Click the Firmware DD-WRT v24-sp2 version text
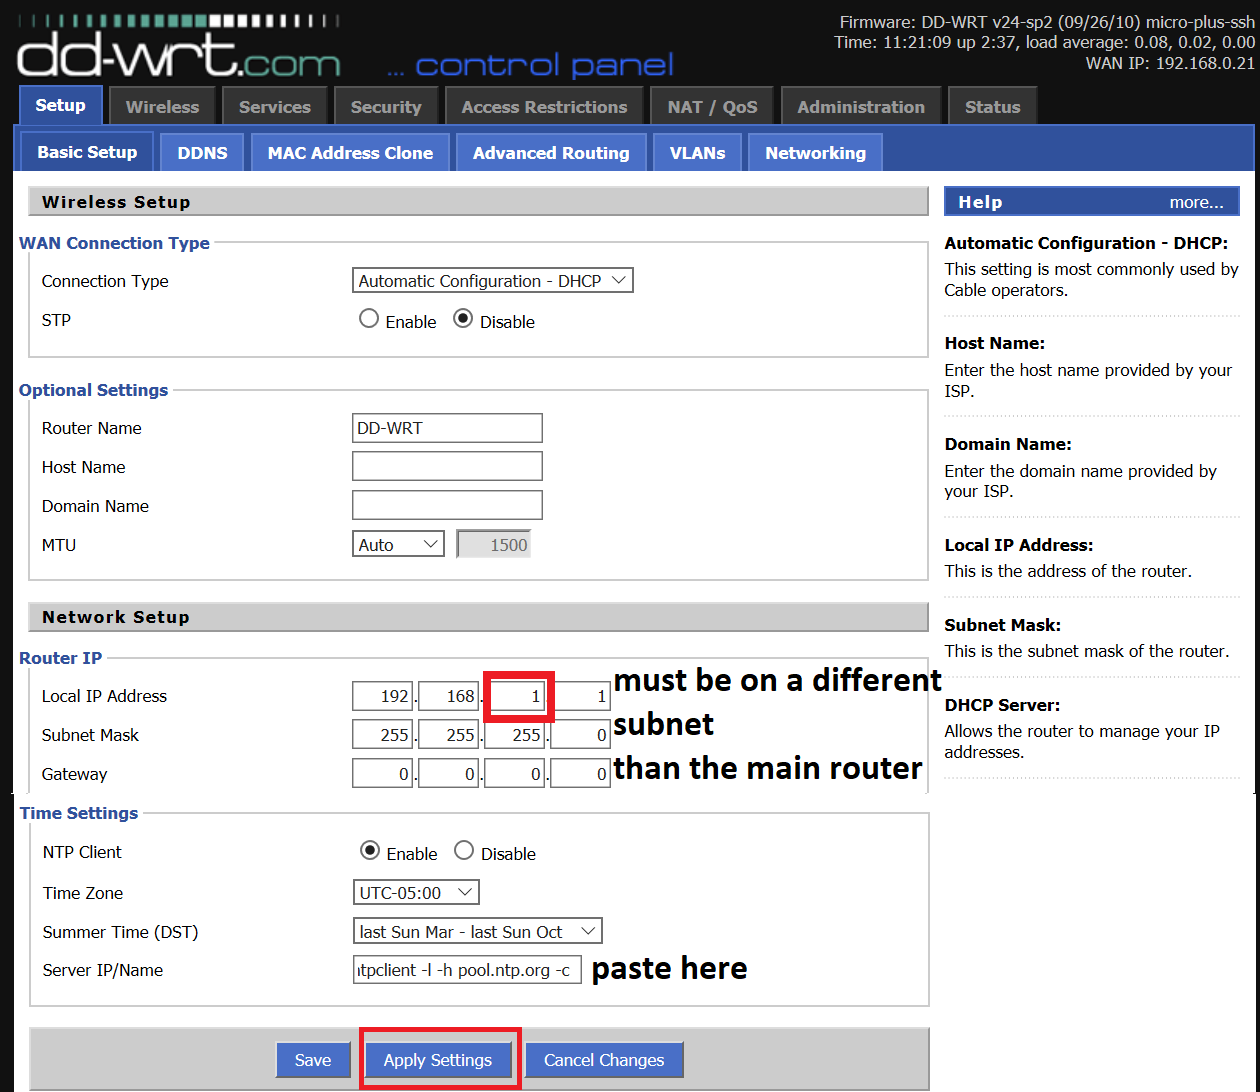The image size is (1260, 1092). pyautogui.click(x=1047, y=22)
